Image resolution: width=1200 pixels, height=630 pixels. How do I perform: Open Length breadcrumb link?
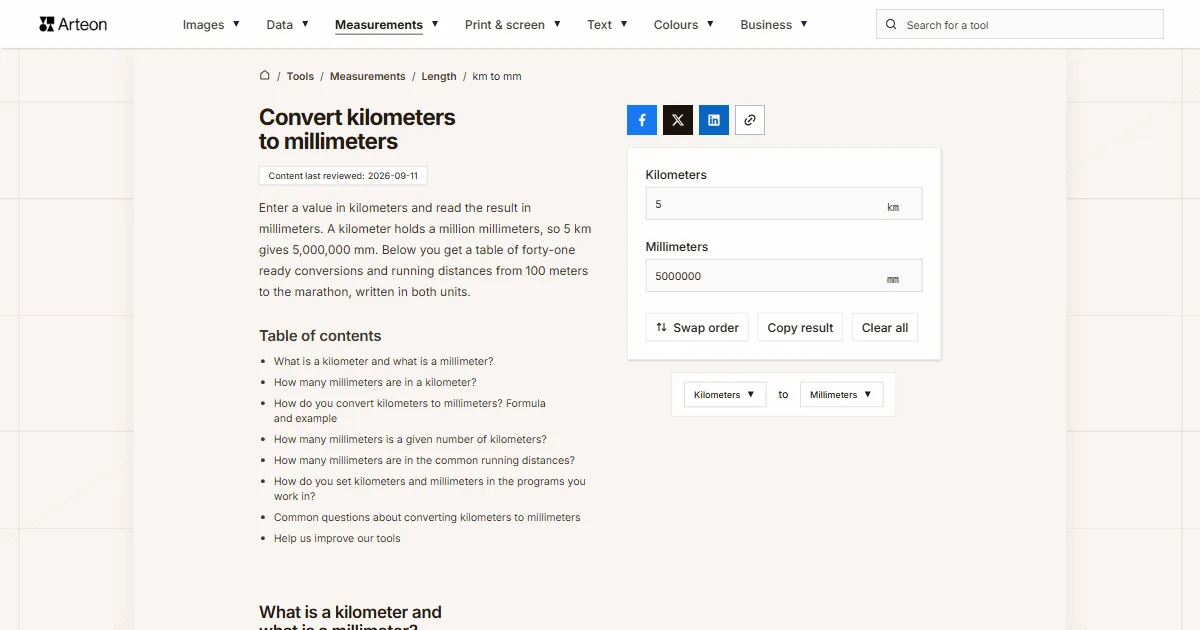(x=439, y=76)
